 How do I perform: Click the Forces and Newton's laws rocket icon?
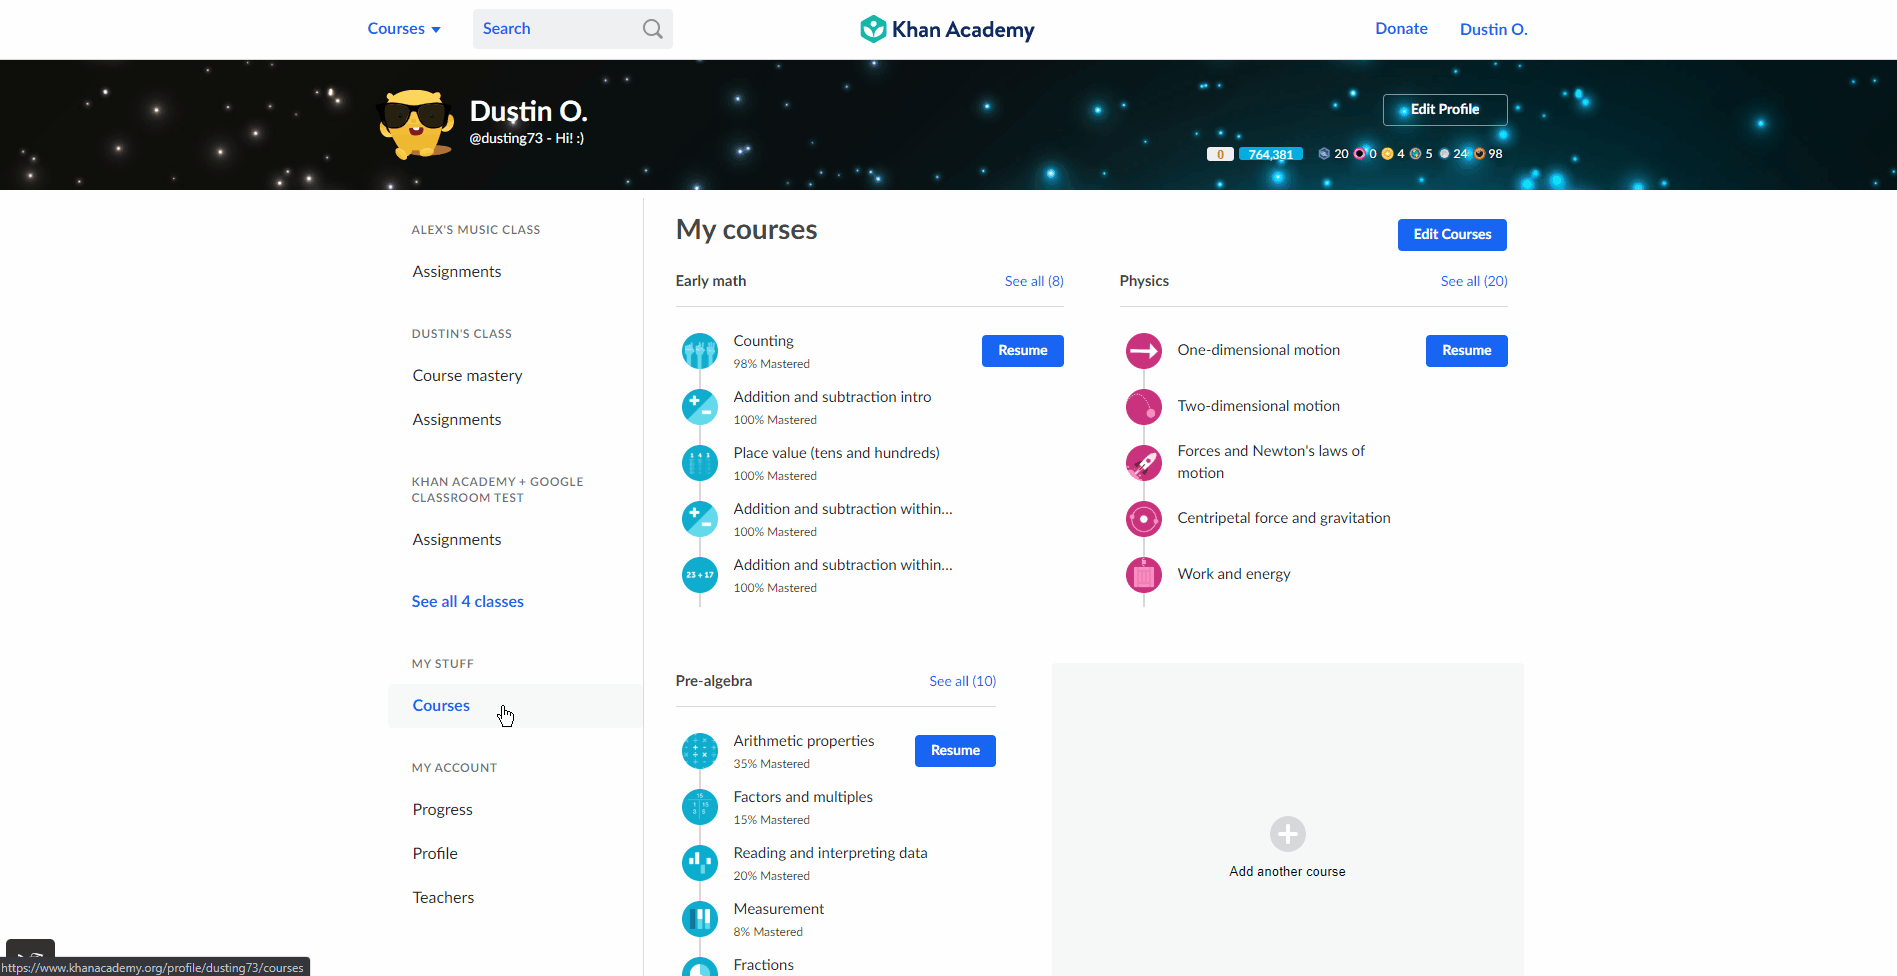(x=1144, y=463)
